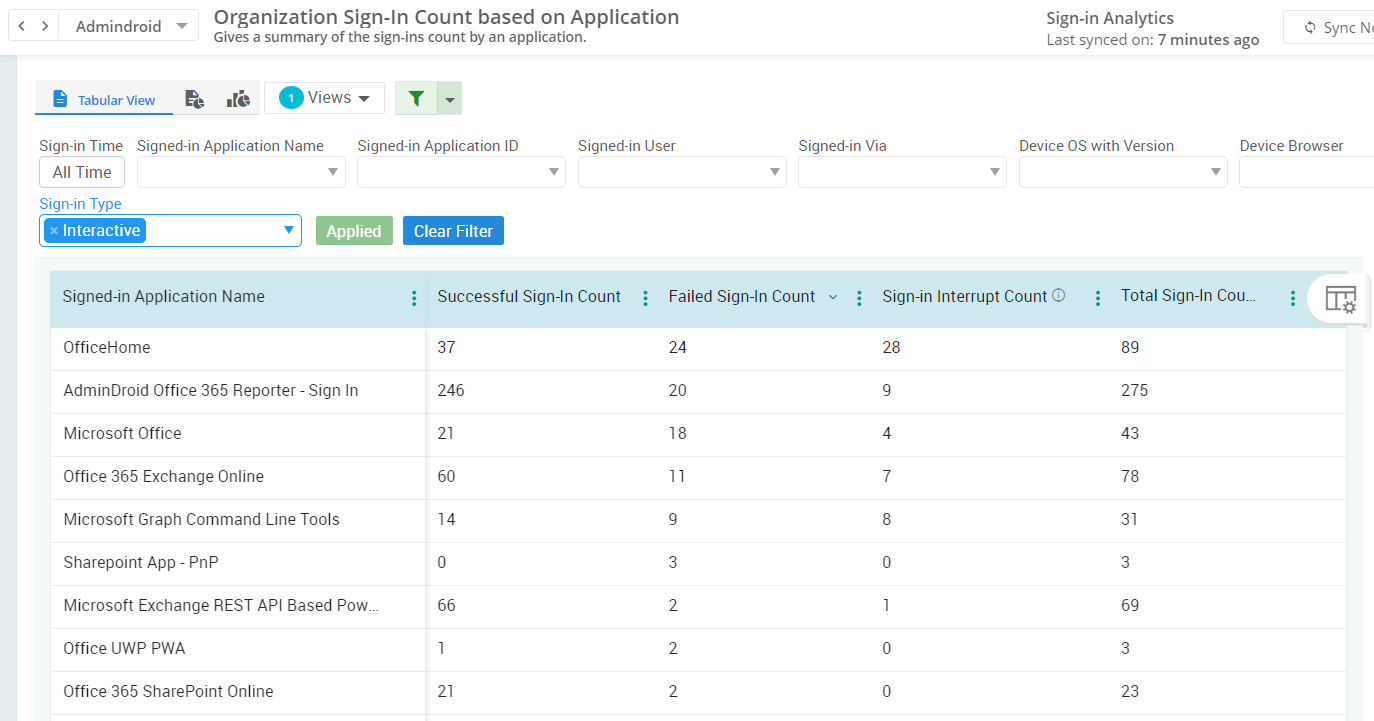Click the forward navigation arrow
The width and height of the screenshot is (1374, 721).
tap(45, 26)
